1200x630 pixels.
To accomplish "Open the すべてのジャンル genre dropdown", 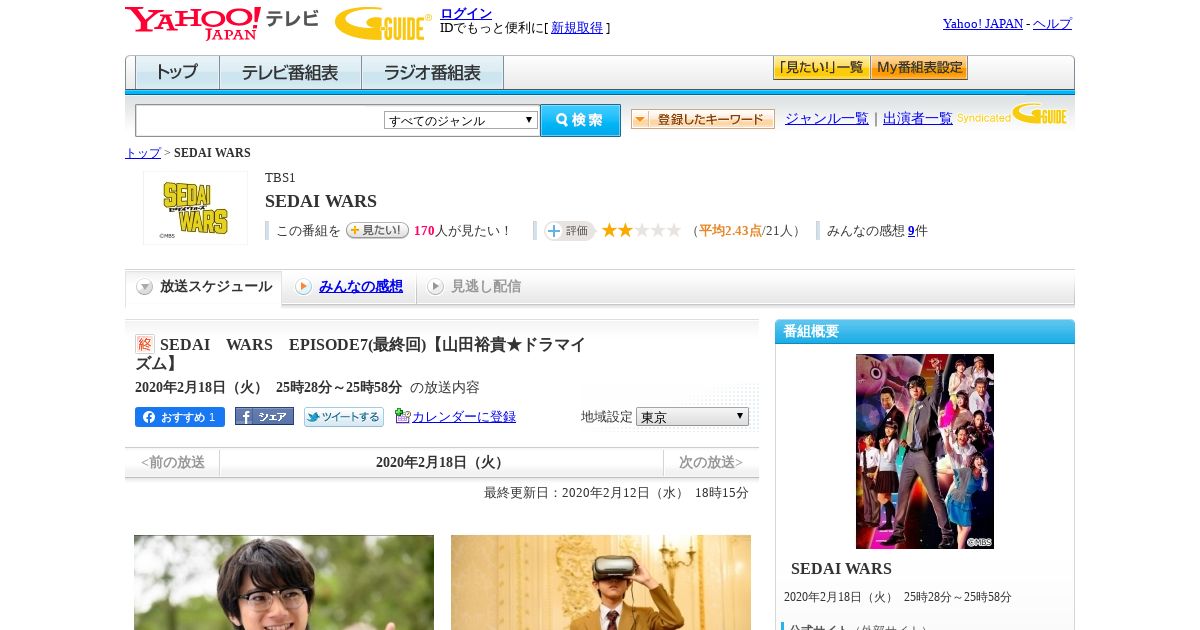I will [x=461, y=120].
